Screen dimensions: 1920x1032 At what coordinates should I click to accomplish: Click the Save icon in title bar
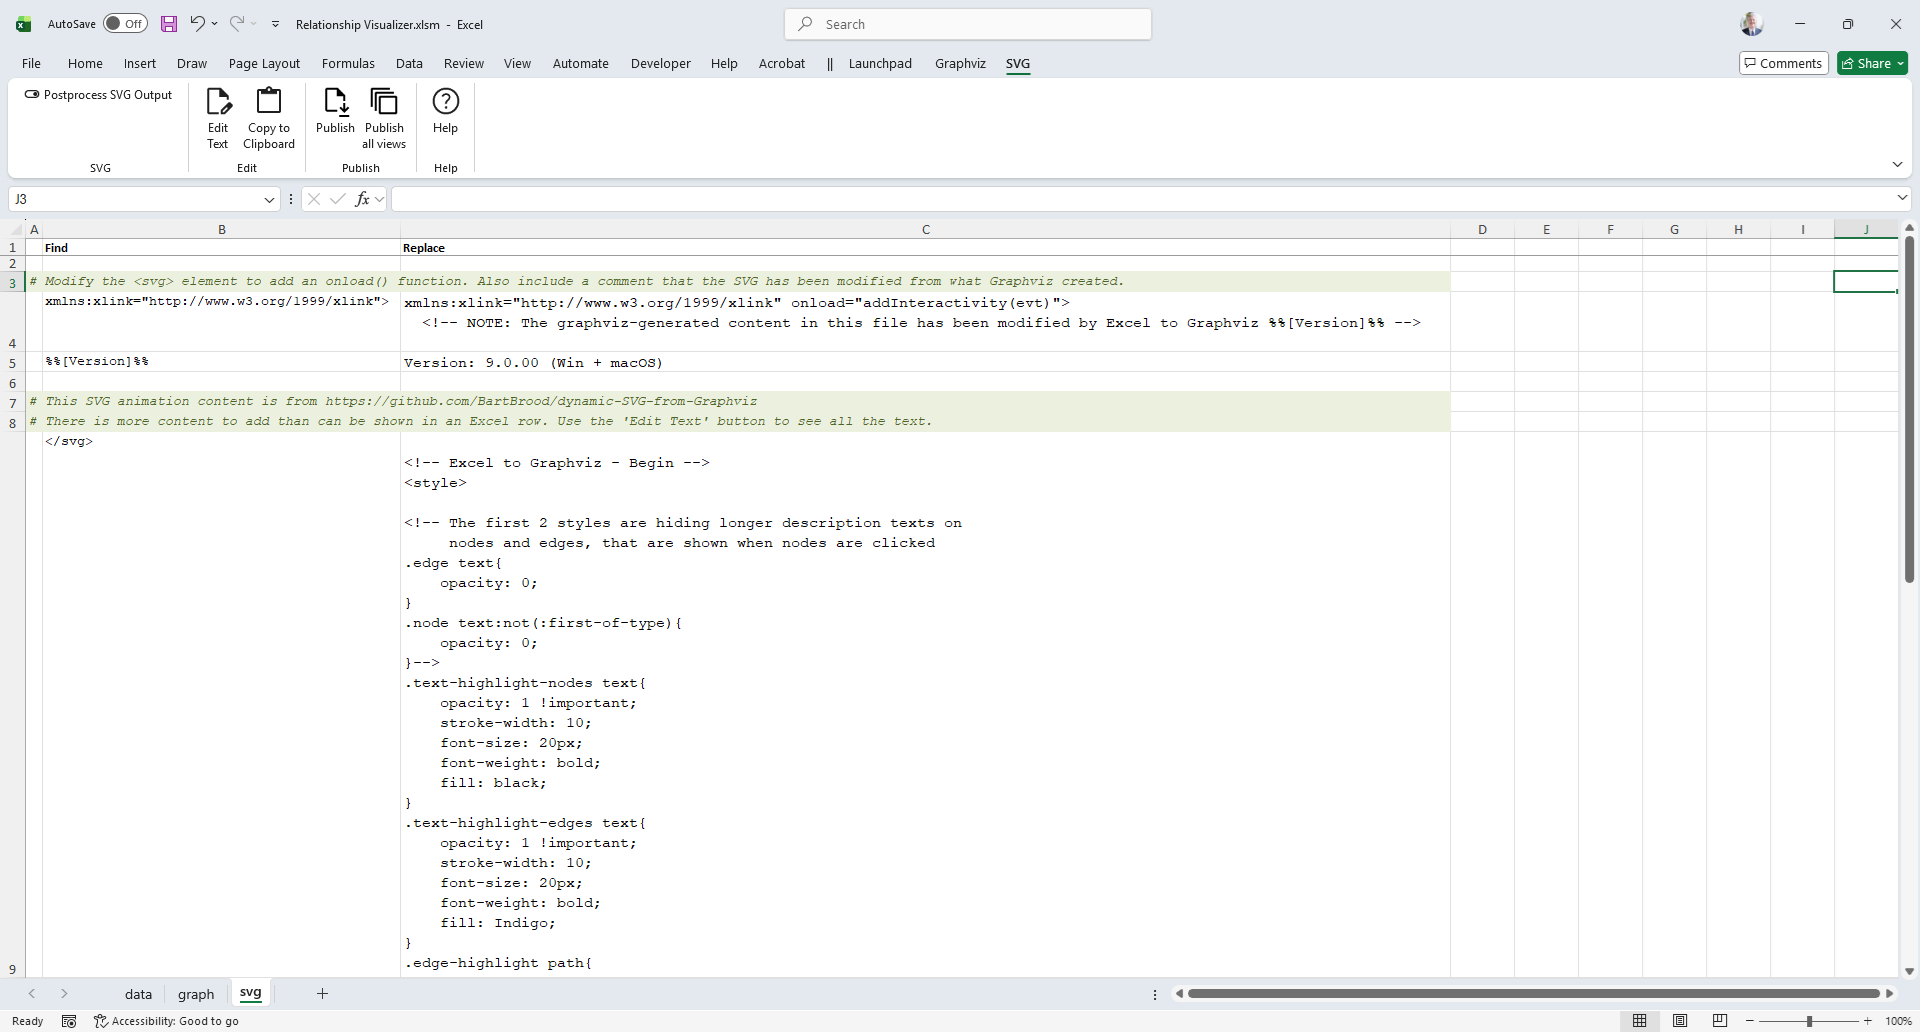169,24
